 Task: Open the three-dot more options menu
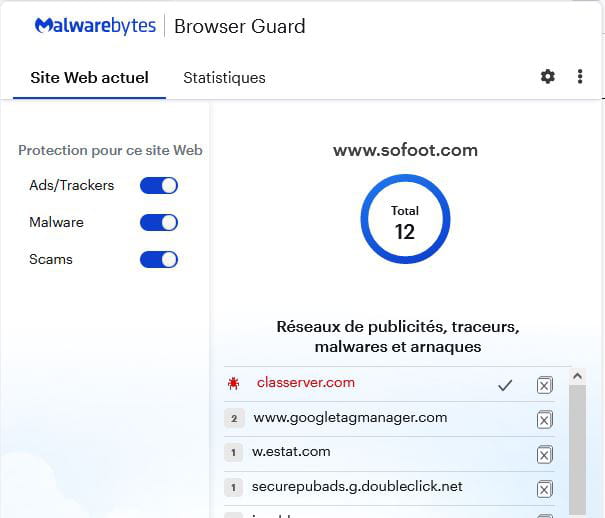(x=580, y=76)
